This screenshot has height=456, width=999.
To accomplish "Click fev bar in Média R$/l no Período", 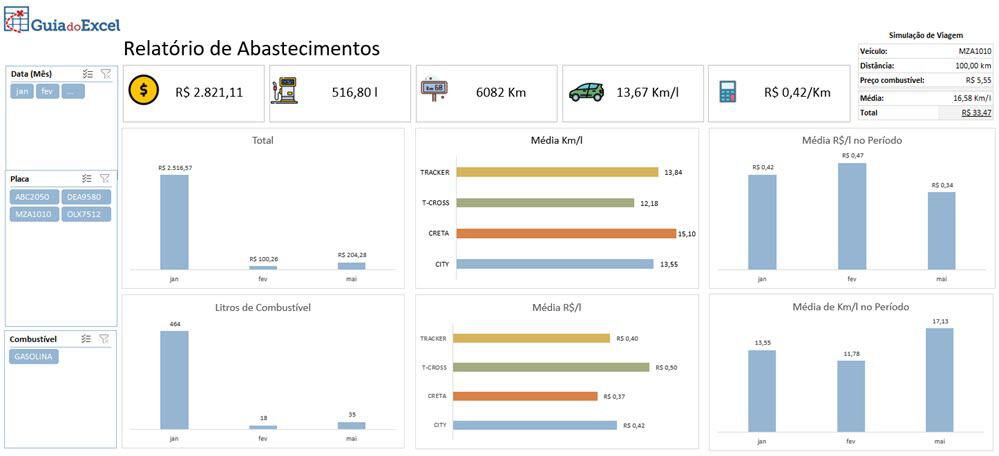I will point(852,216).
